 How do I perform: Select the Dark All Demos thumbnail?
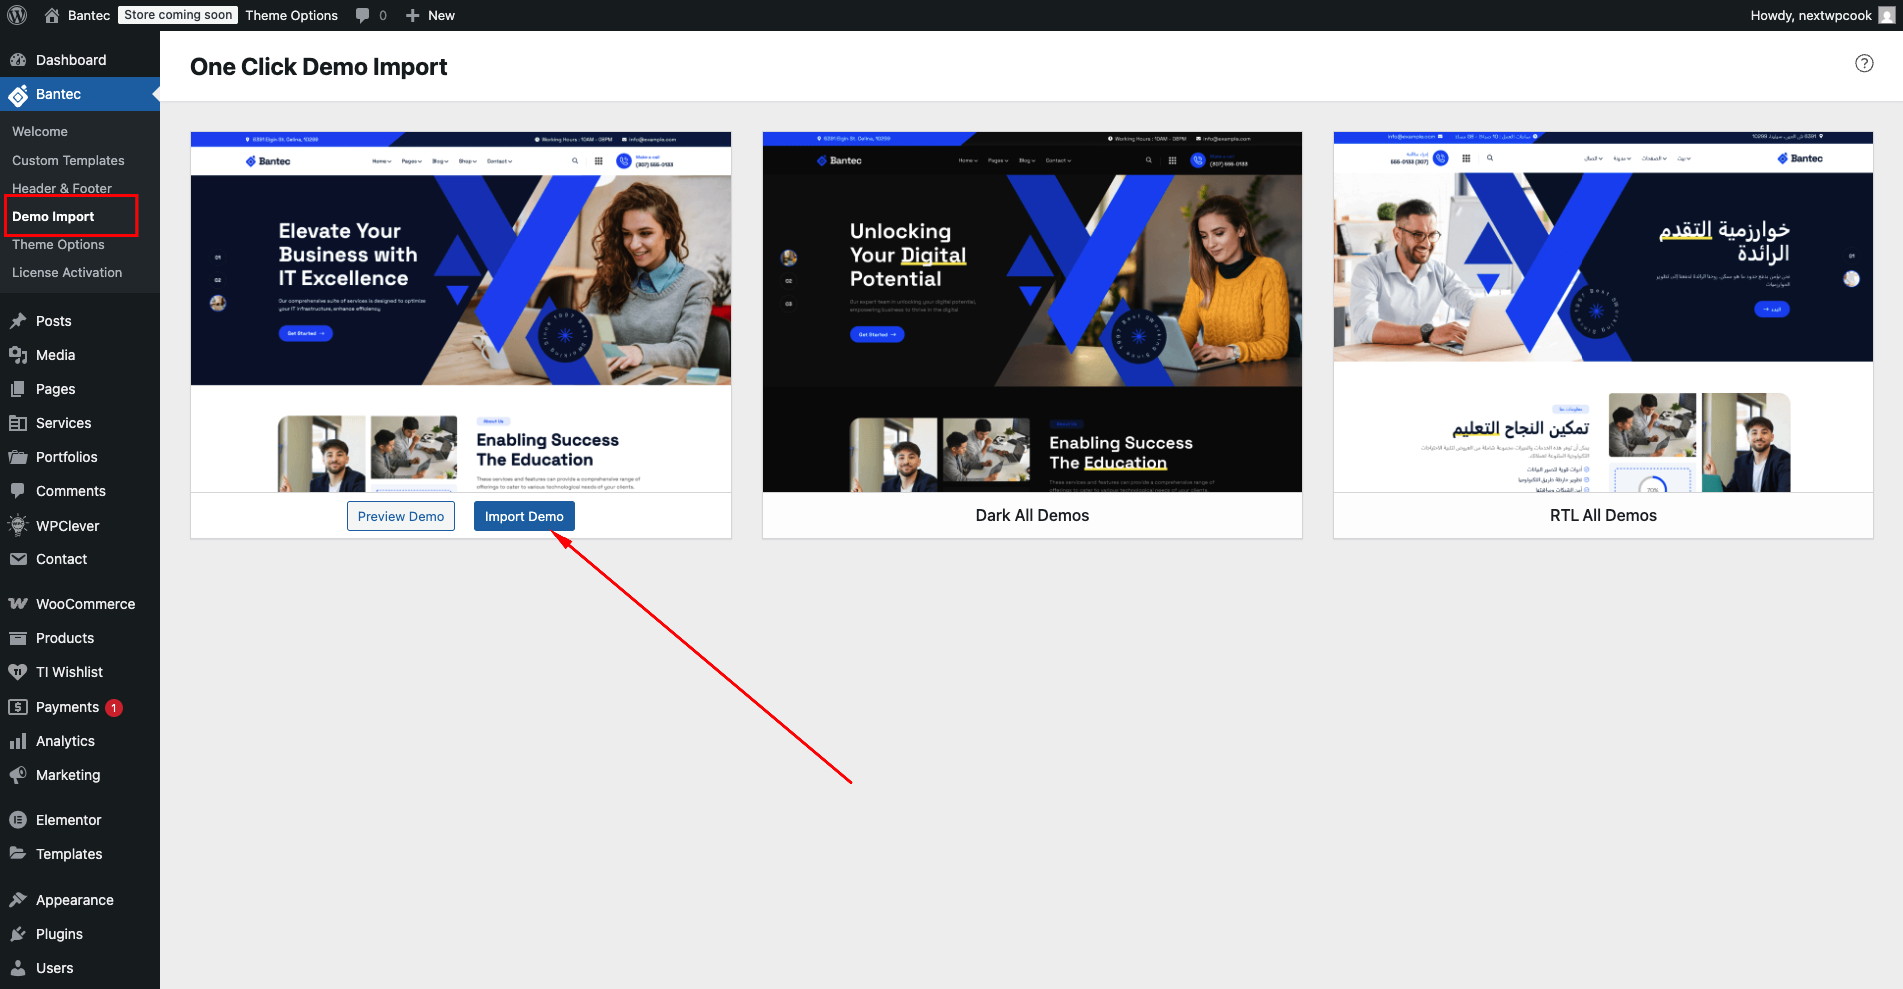point(1032,312)
